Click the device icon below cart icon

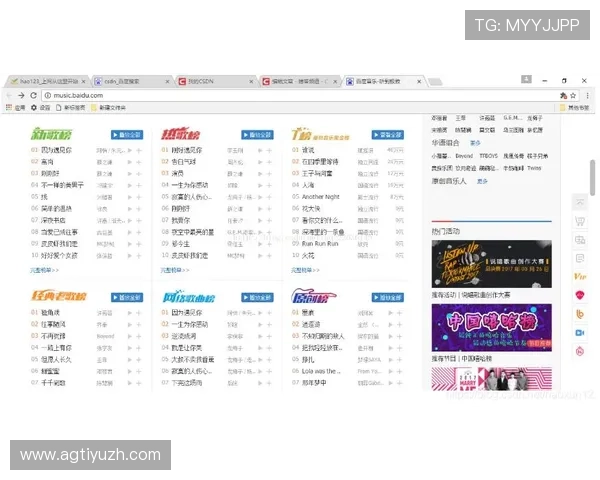click(580, 240)
